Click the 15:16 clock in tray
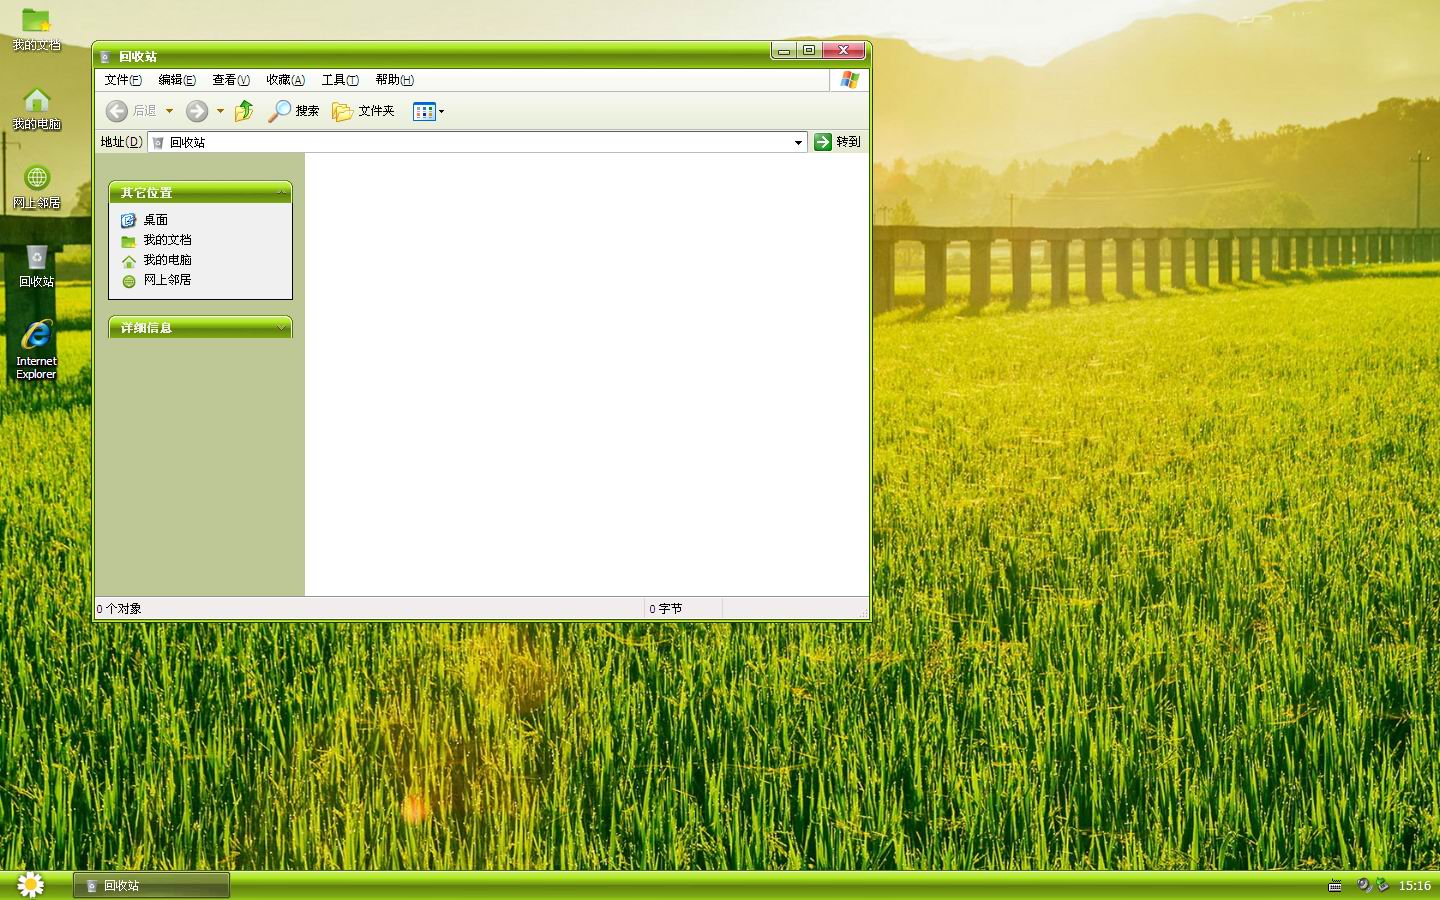Screen dimensions: 1440x900 [1414, 886]
